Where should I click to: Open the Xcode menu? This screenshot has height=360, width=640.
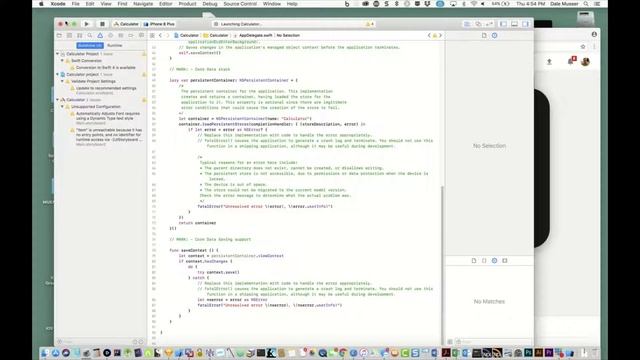click(58, 4)
